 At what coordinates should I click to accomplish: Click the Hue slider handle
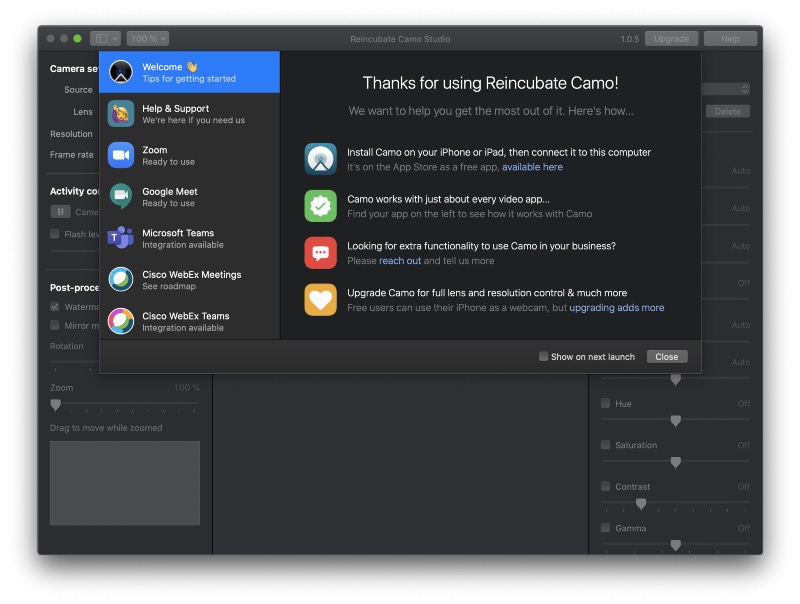tap(676, 421)
